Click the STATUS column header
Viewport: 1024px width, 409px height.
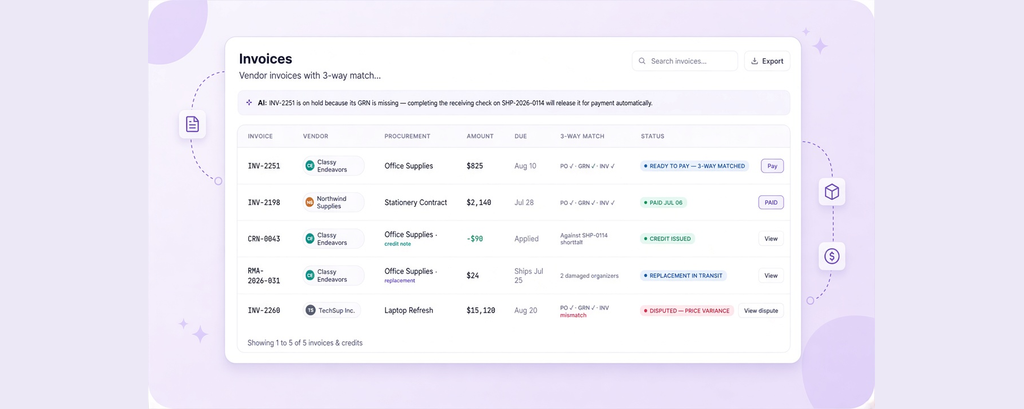[652, 137]
